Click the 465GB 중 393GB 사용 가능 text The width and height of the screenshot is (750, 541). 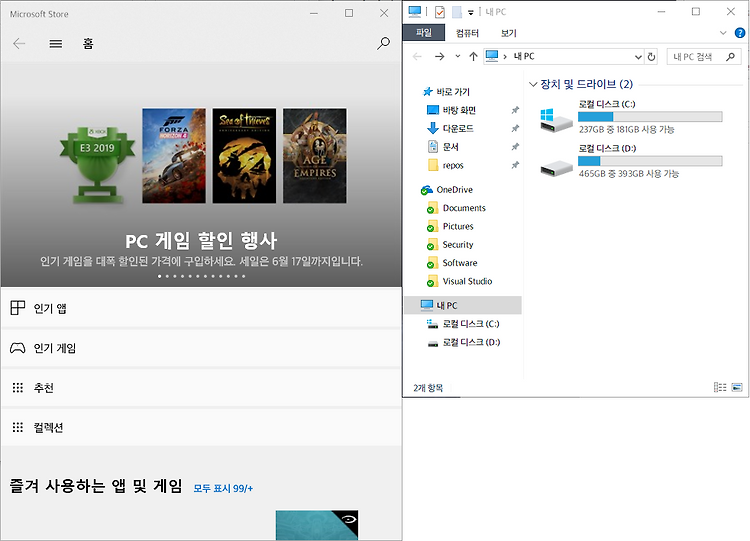629,173
